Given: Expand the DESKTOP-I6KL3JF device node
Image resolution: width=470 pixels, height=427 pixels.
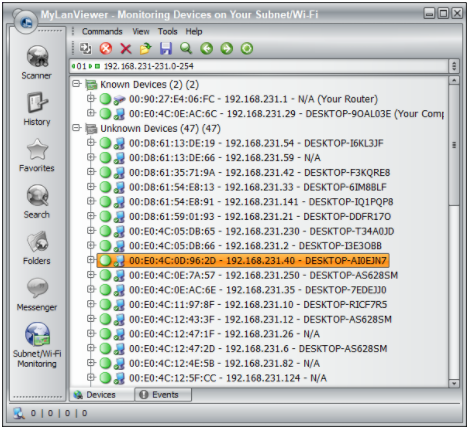Looking at the screenshot, I should pyautogui.click(x=91, y=142).
